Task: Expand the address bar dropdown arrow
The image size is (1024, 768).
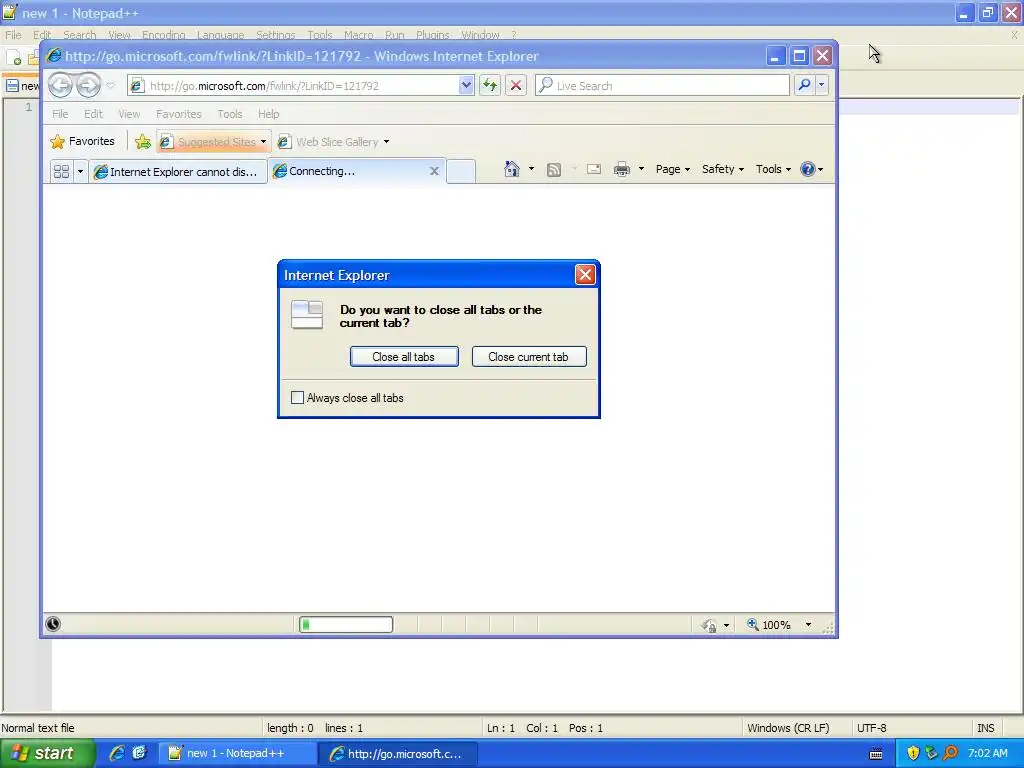Action: point(466,86)
